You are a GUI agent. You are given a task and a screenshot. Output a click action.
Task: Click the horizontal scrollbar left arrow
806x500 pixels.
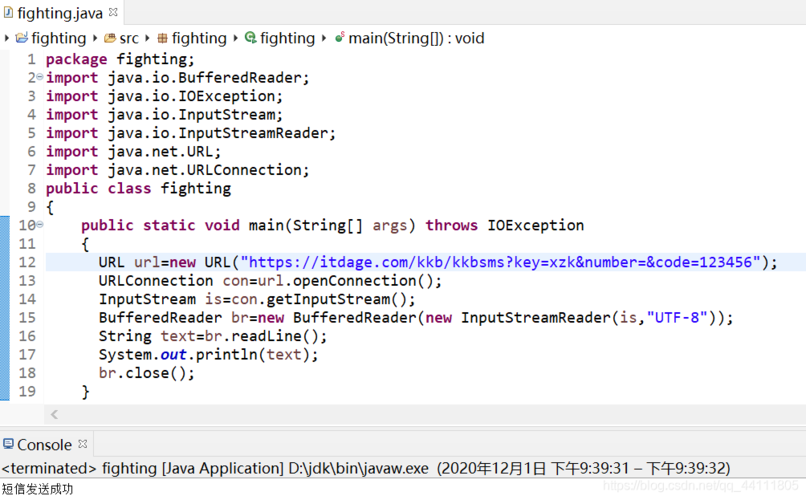[54, 414]
